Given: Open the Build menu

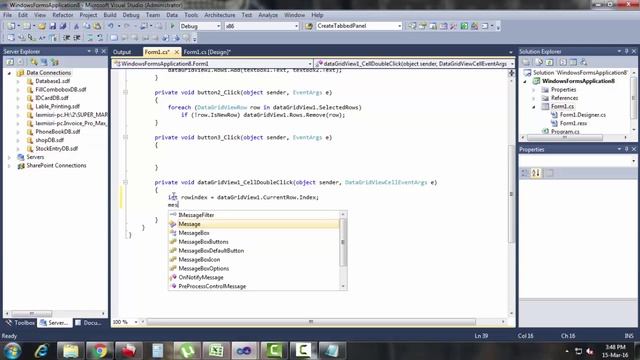Looking at the screenshot, I should pyautogui.click(x=110, y=15).
